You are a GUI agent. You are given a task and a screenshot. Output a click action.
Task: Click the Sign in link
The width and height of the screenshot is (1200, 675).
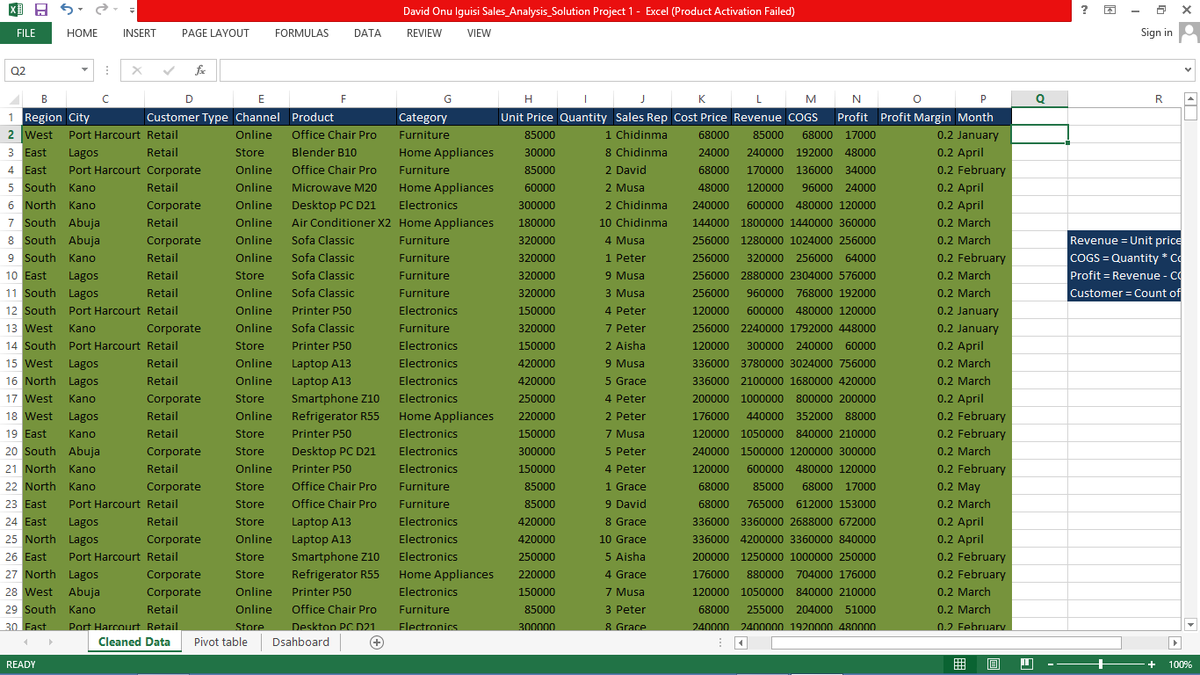point(1156,32)
